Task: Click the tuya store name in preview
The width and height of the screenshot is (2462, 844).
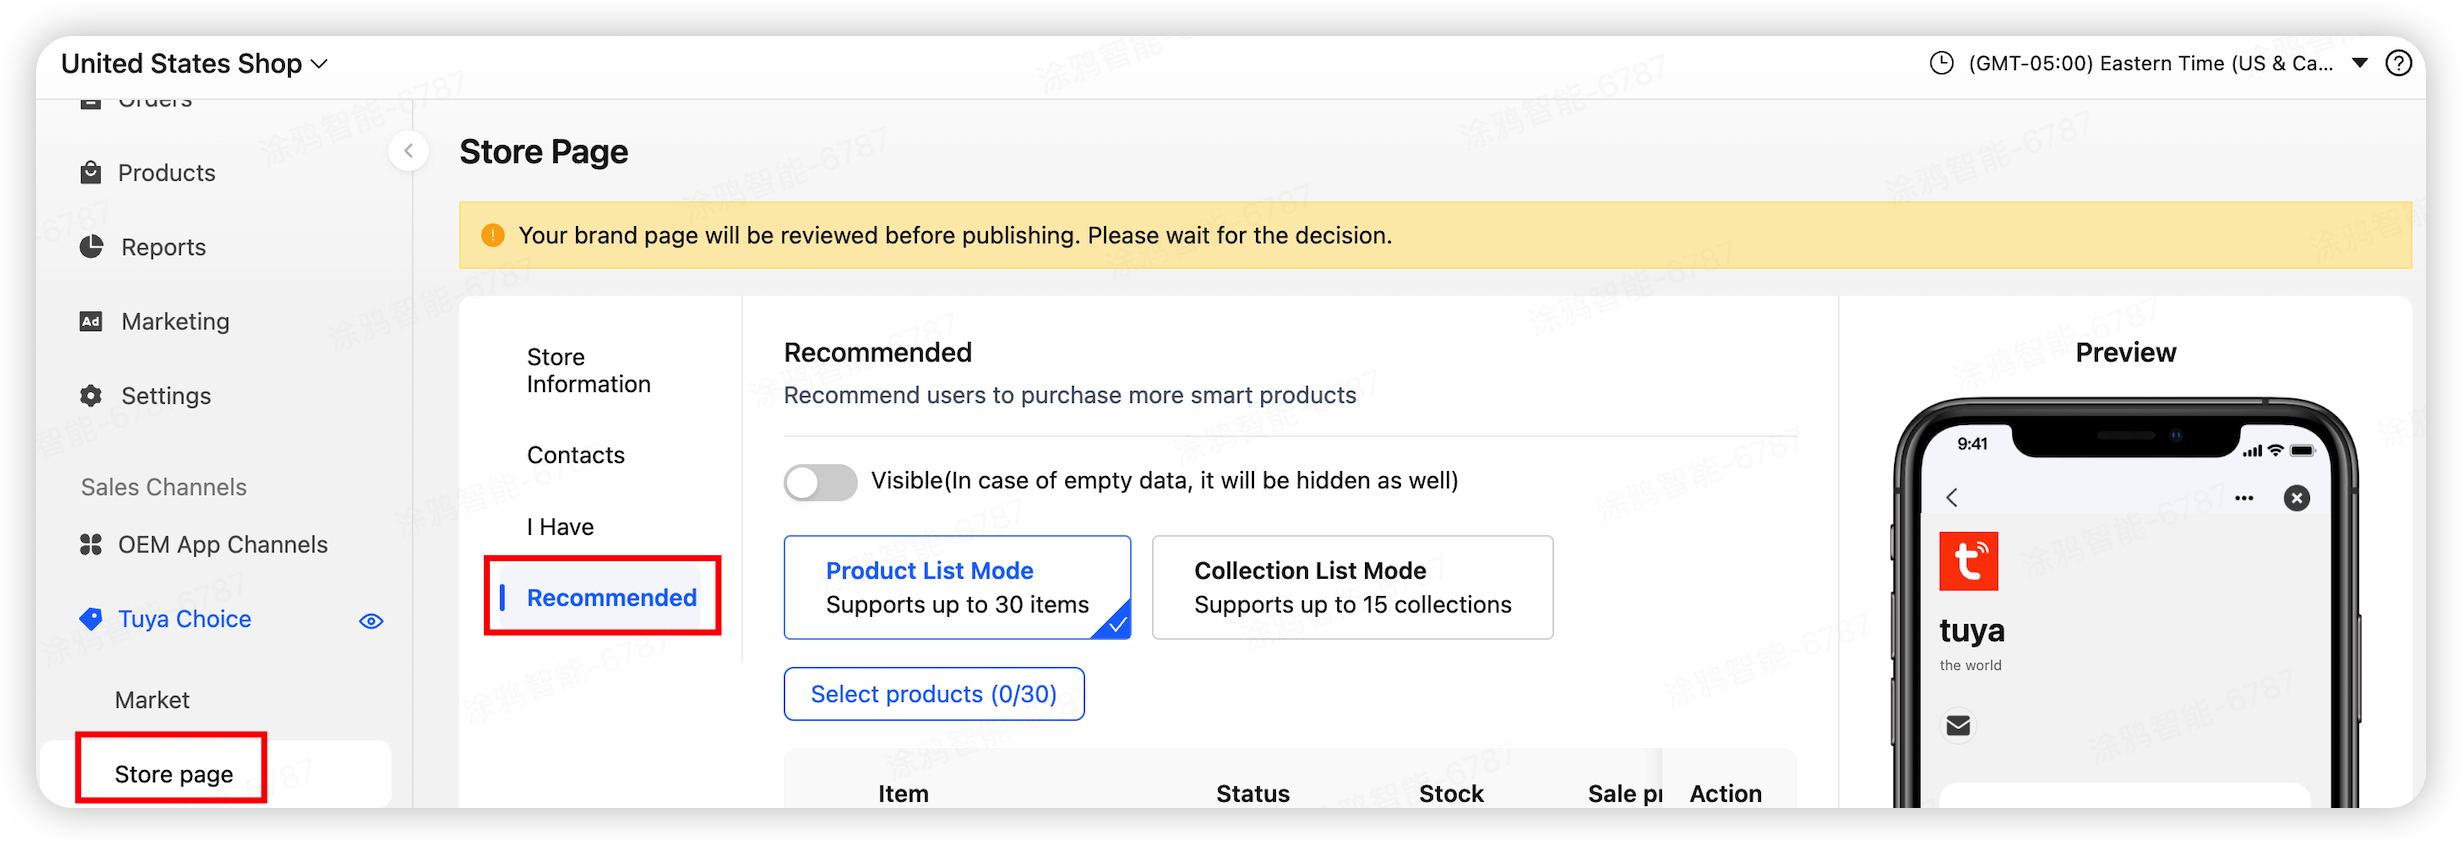Action: tap(1971, 631)
